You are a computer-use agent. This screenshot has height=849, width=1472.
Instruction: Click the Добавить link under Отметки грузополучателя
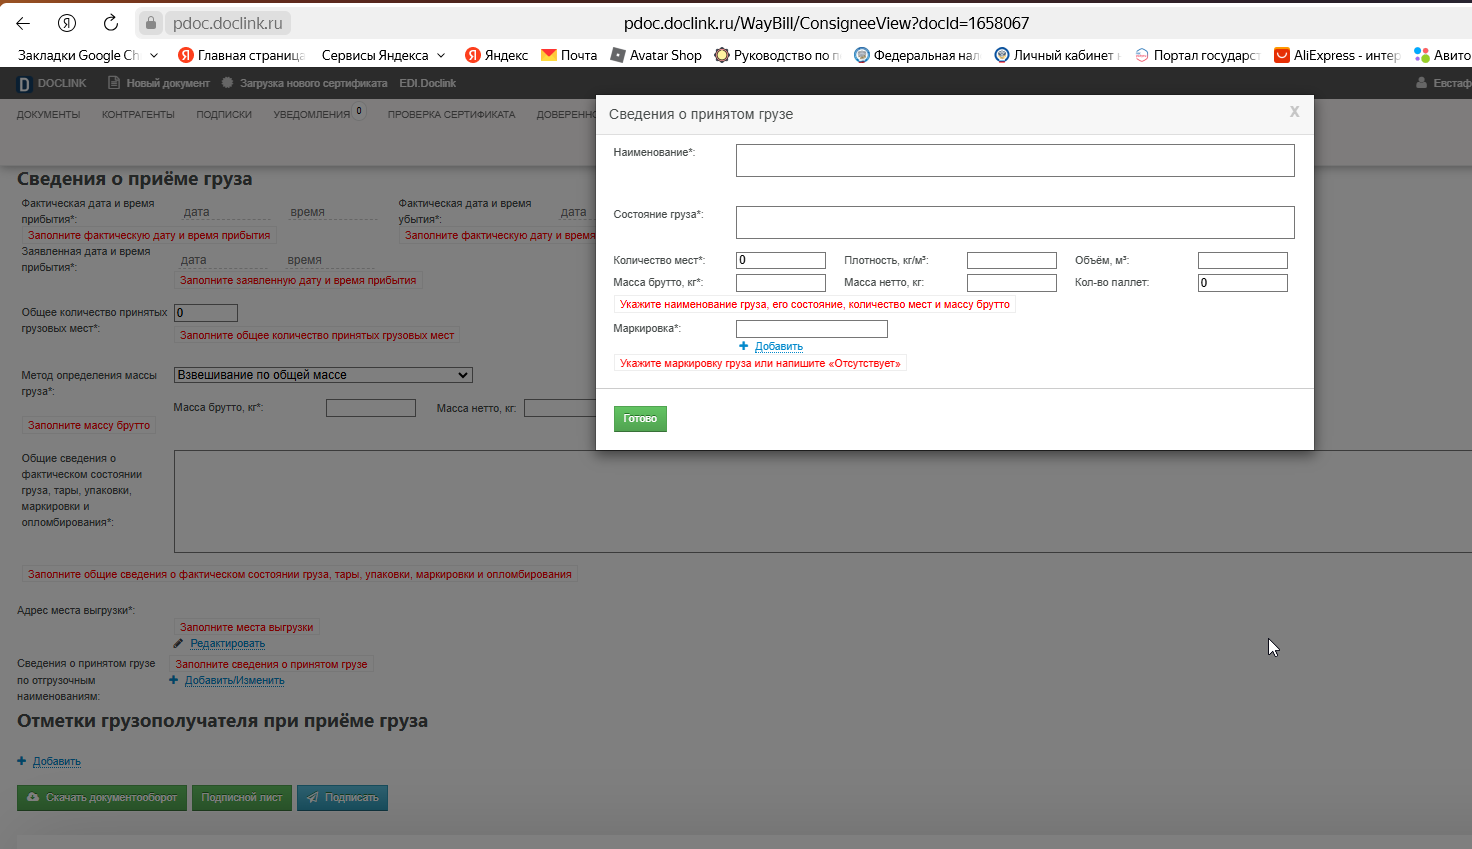(x=57, y=761)
